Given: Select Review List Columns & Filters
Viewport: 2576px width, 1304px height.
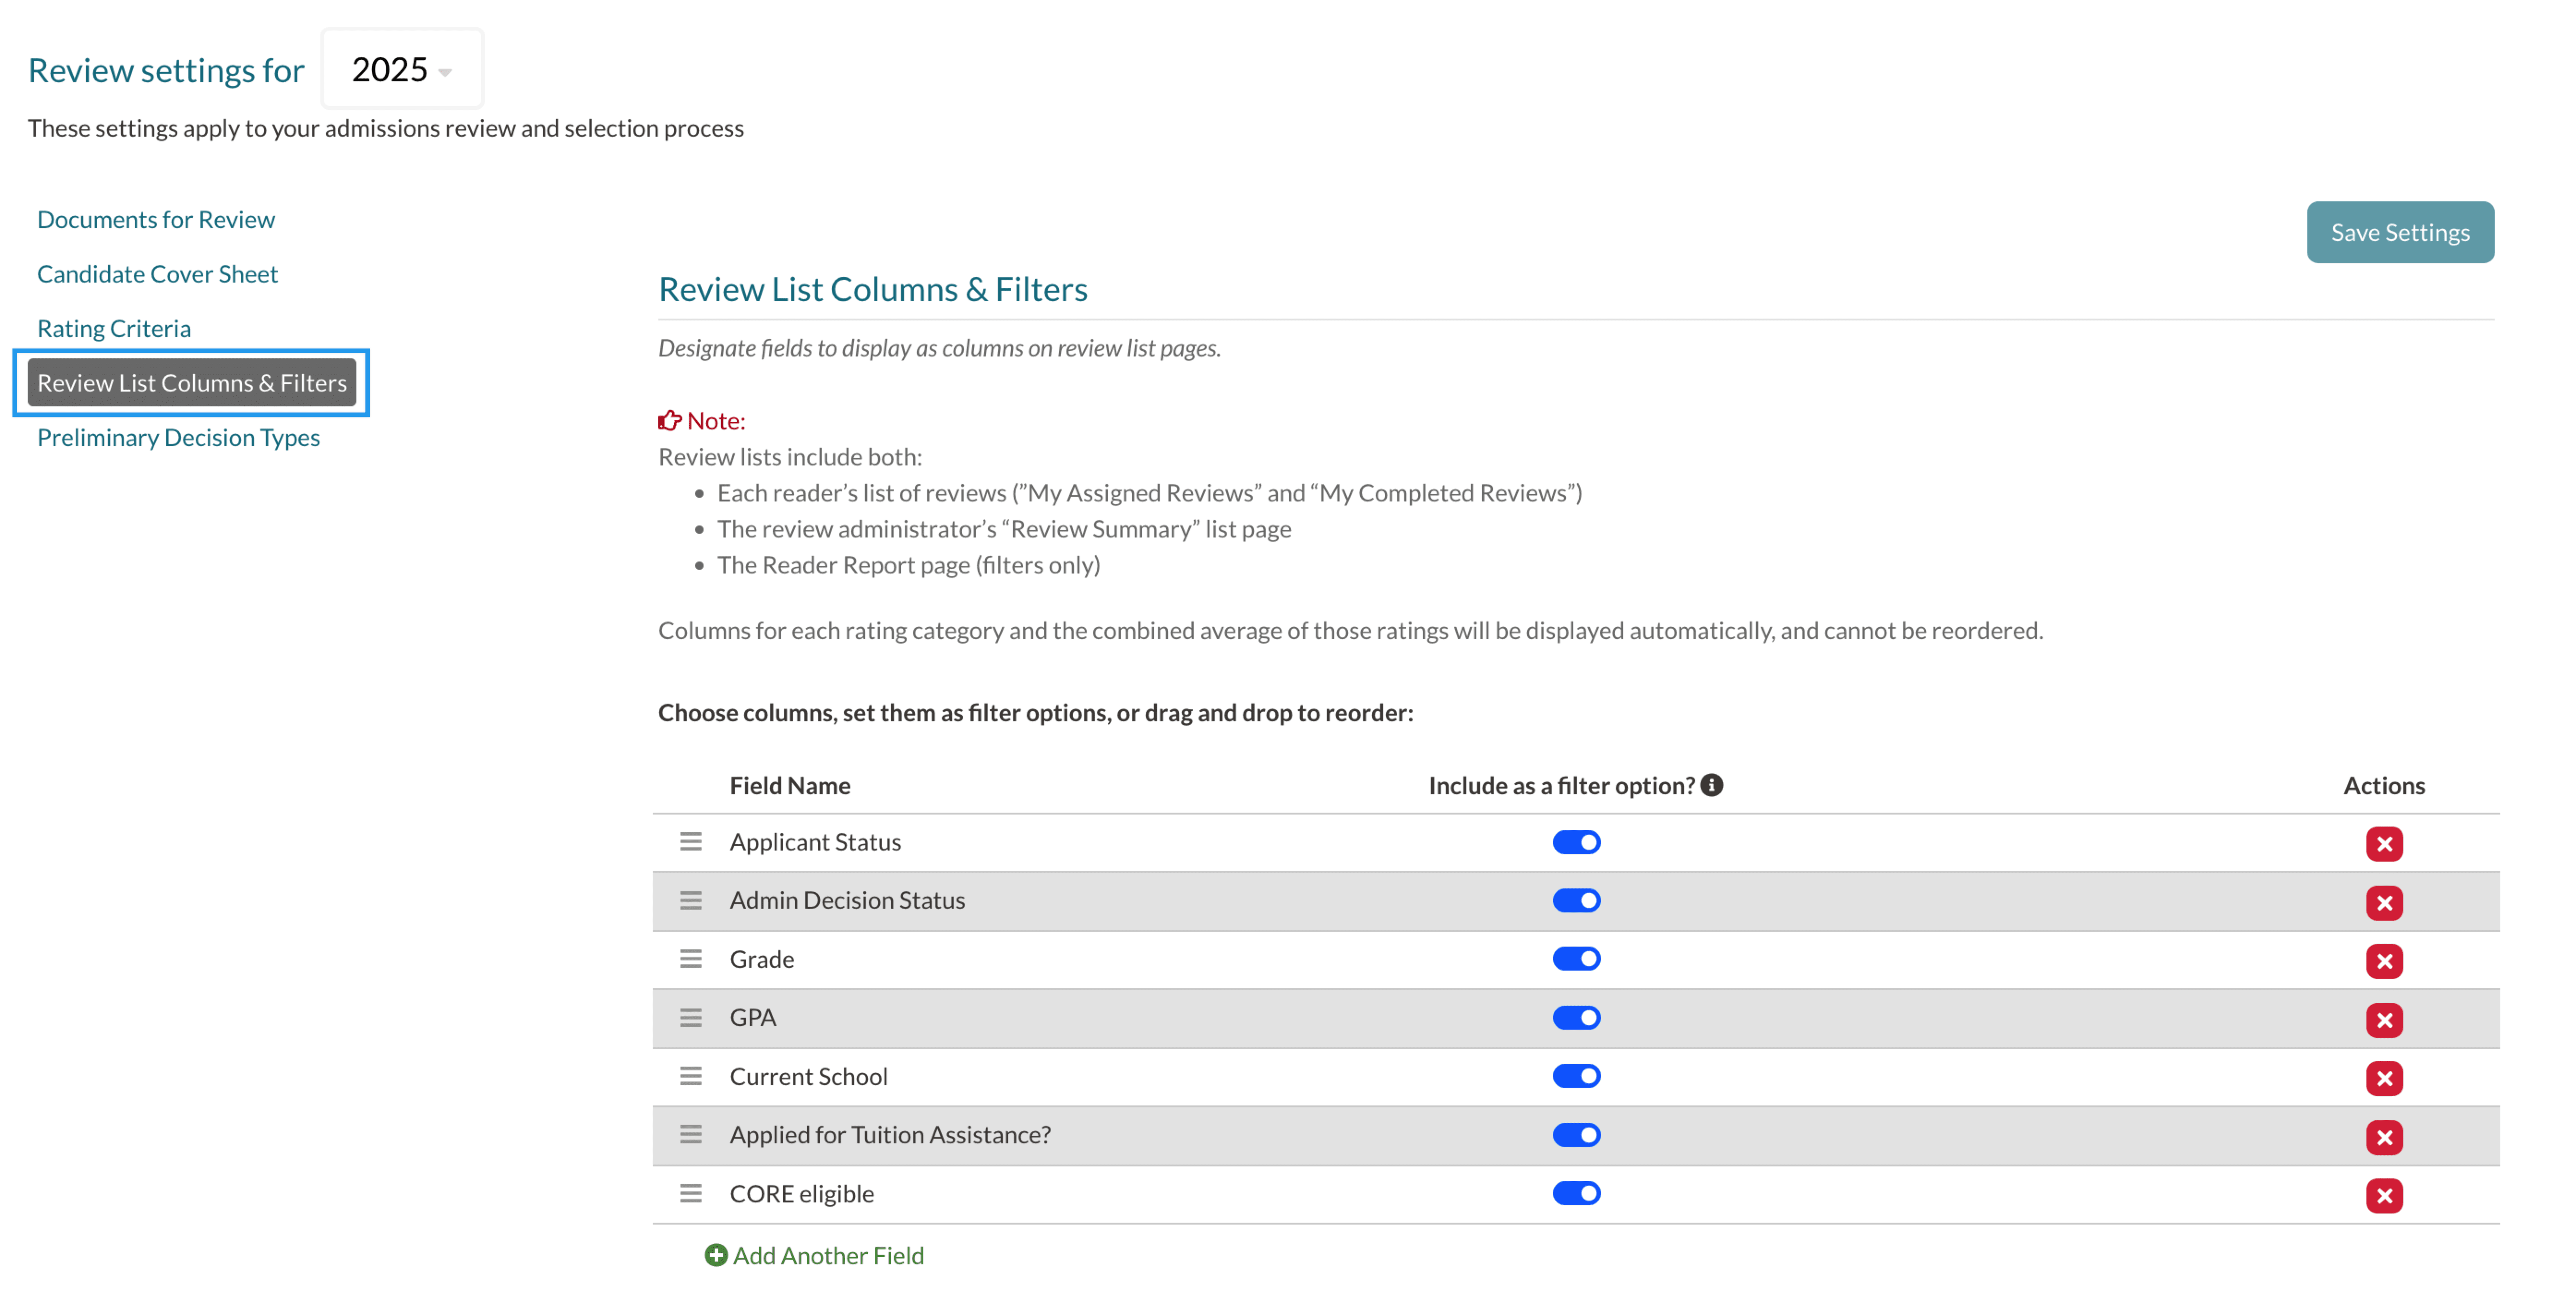Looking at the screenshot, I should point(192,383).
